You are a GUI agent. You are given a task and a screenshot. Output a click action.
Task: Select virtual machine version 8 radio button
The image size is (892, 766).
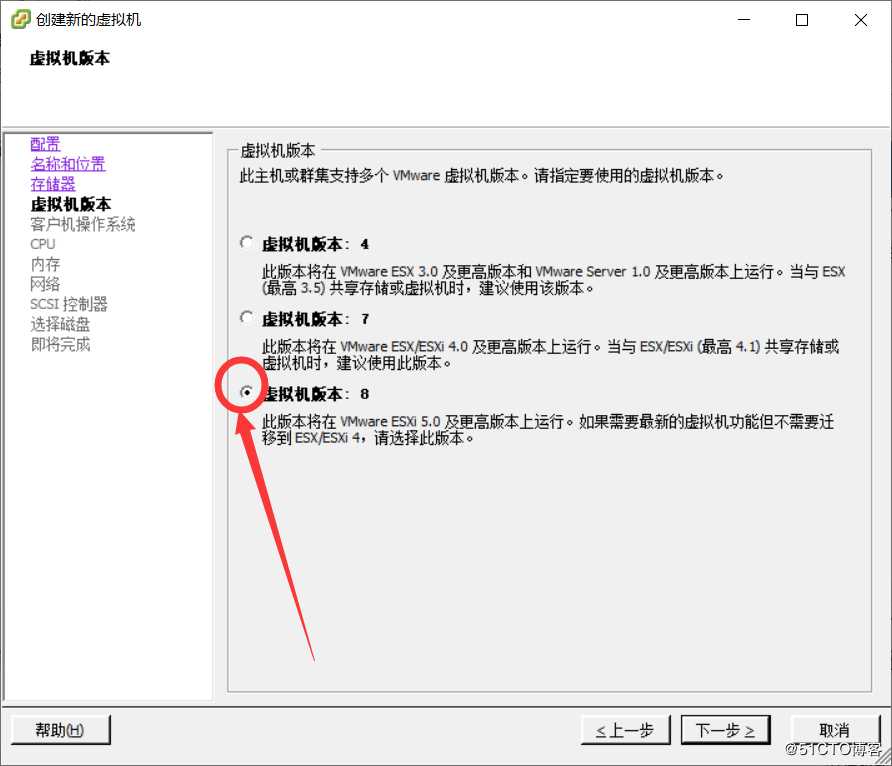246,392
